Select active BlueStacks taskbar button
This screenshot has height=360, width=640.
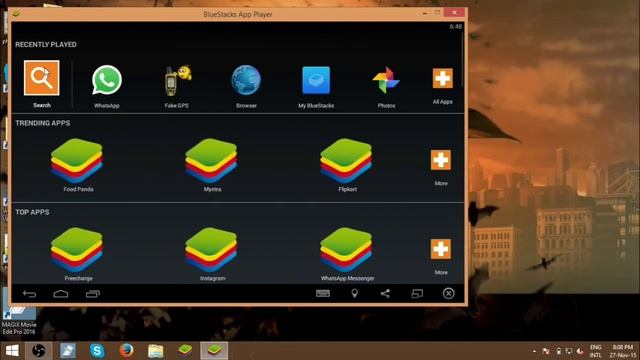[214, 351]
